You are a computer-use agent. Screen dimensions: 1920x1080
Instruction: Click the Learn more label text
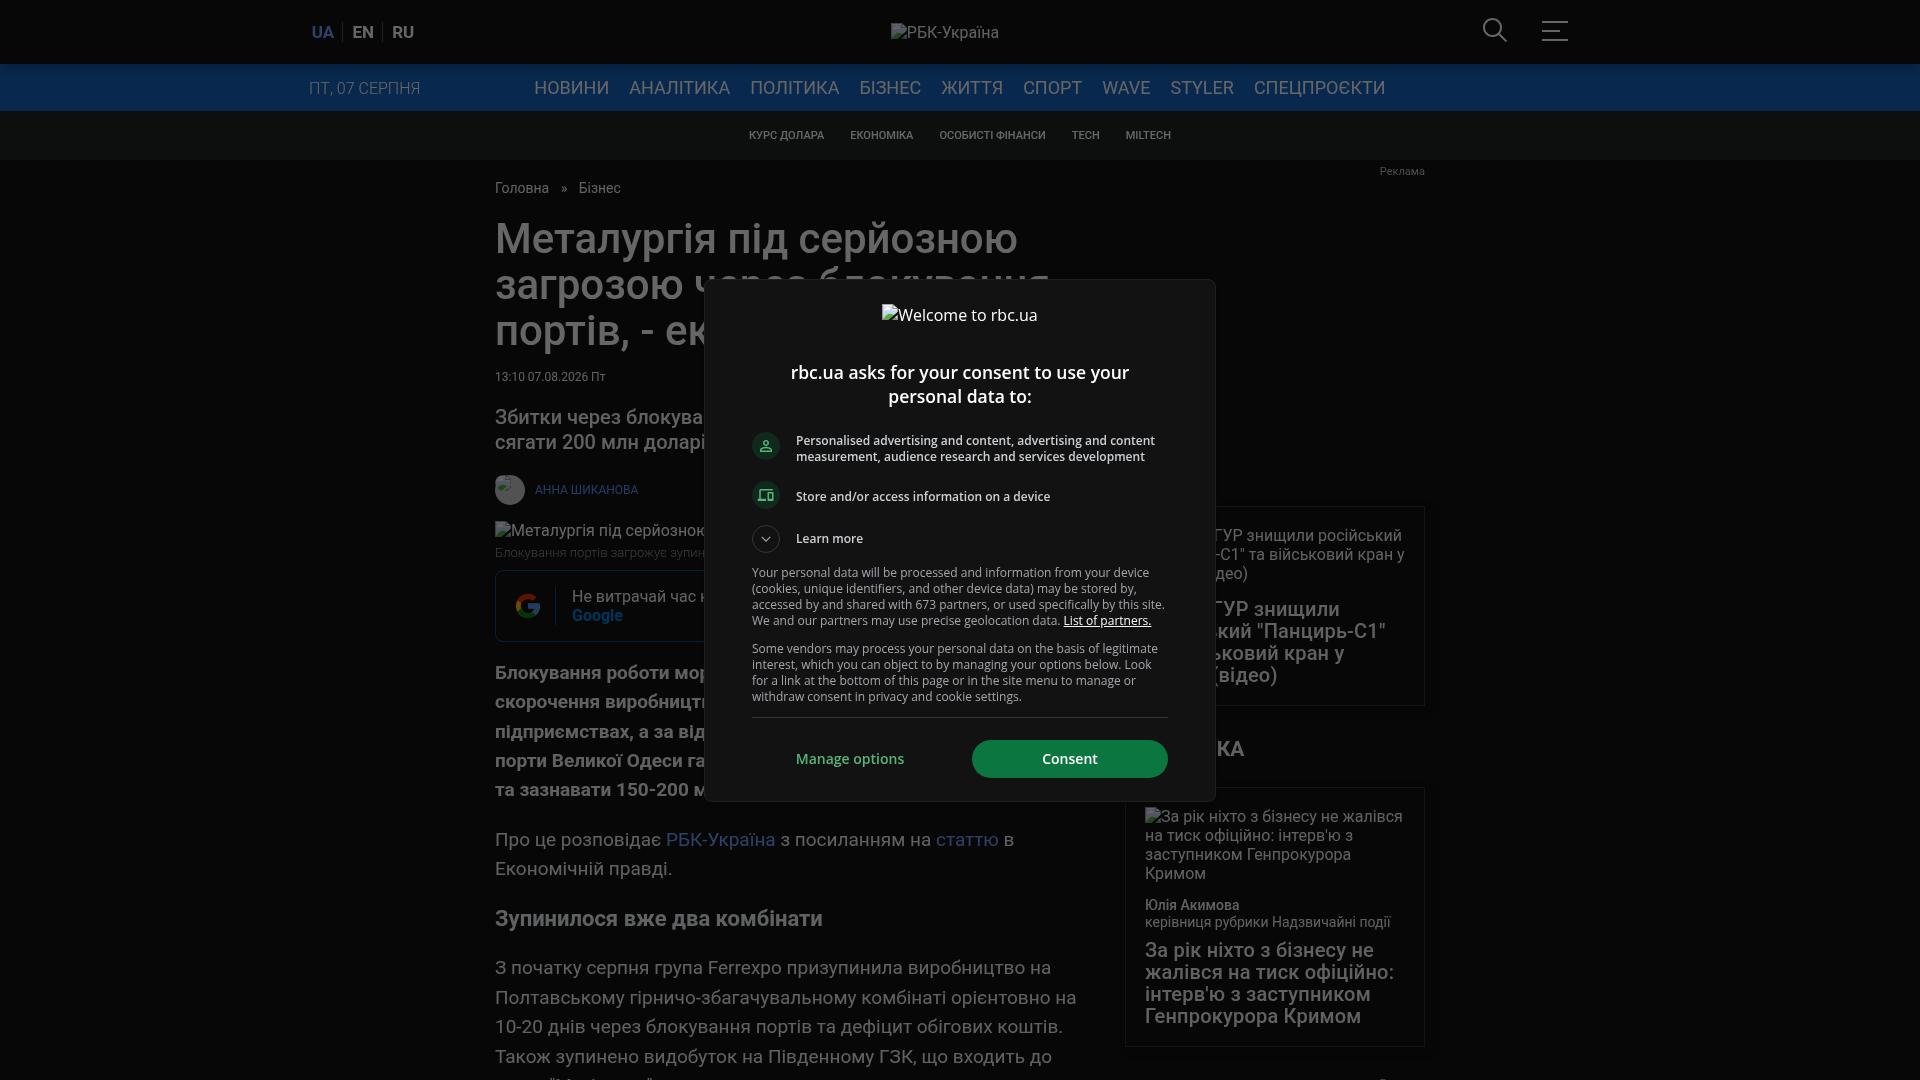829,539
